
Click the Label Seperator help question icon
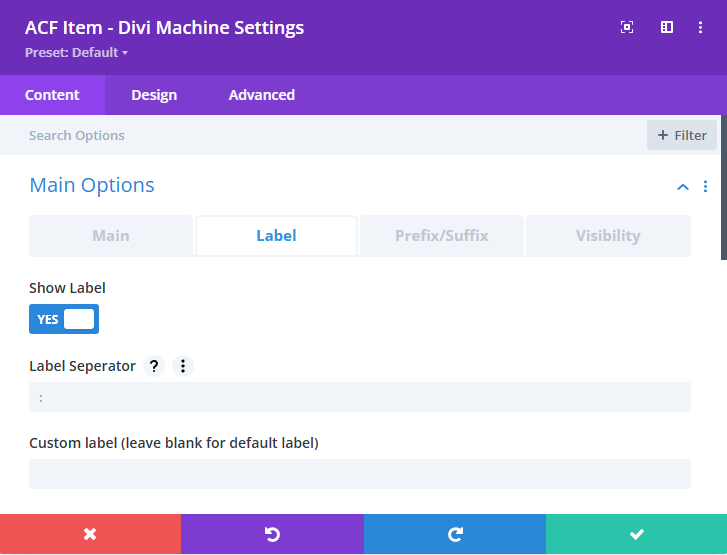point(154,366)
